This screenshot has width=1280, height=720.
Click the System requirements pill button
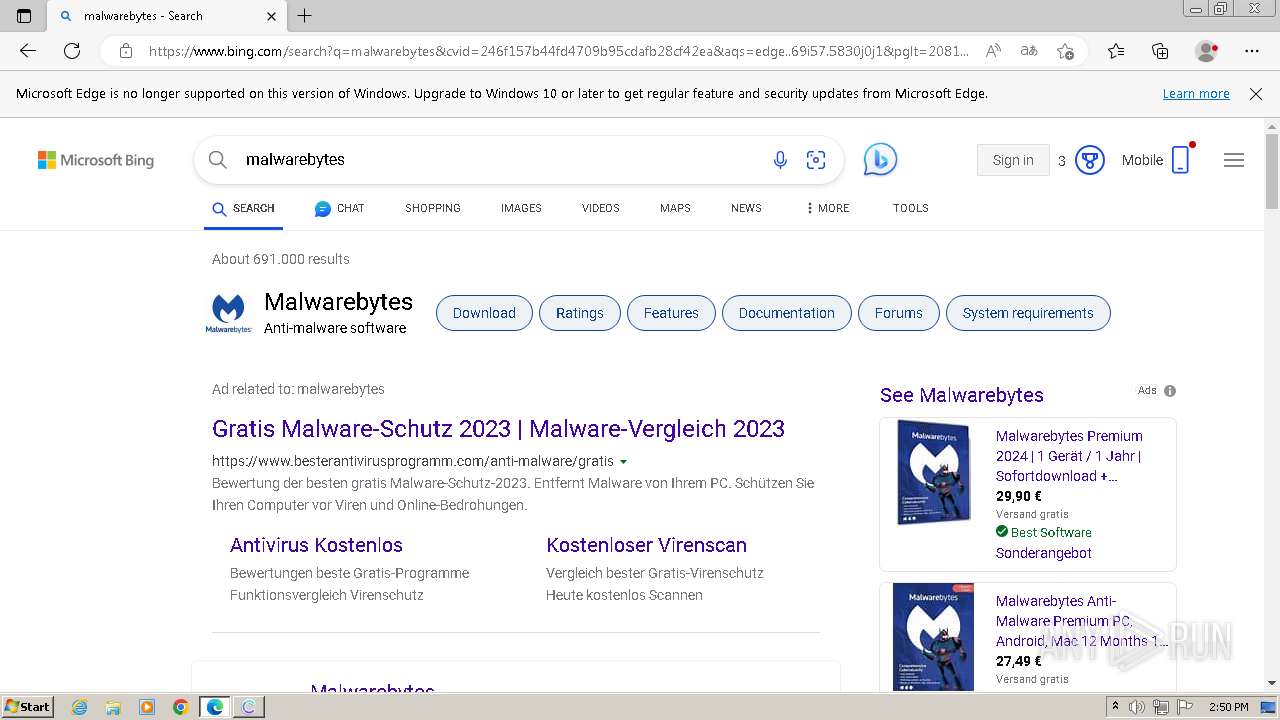tap(1028, 313)
